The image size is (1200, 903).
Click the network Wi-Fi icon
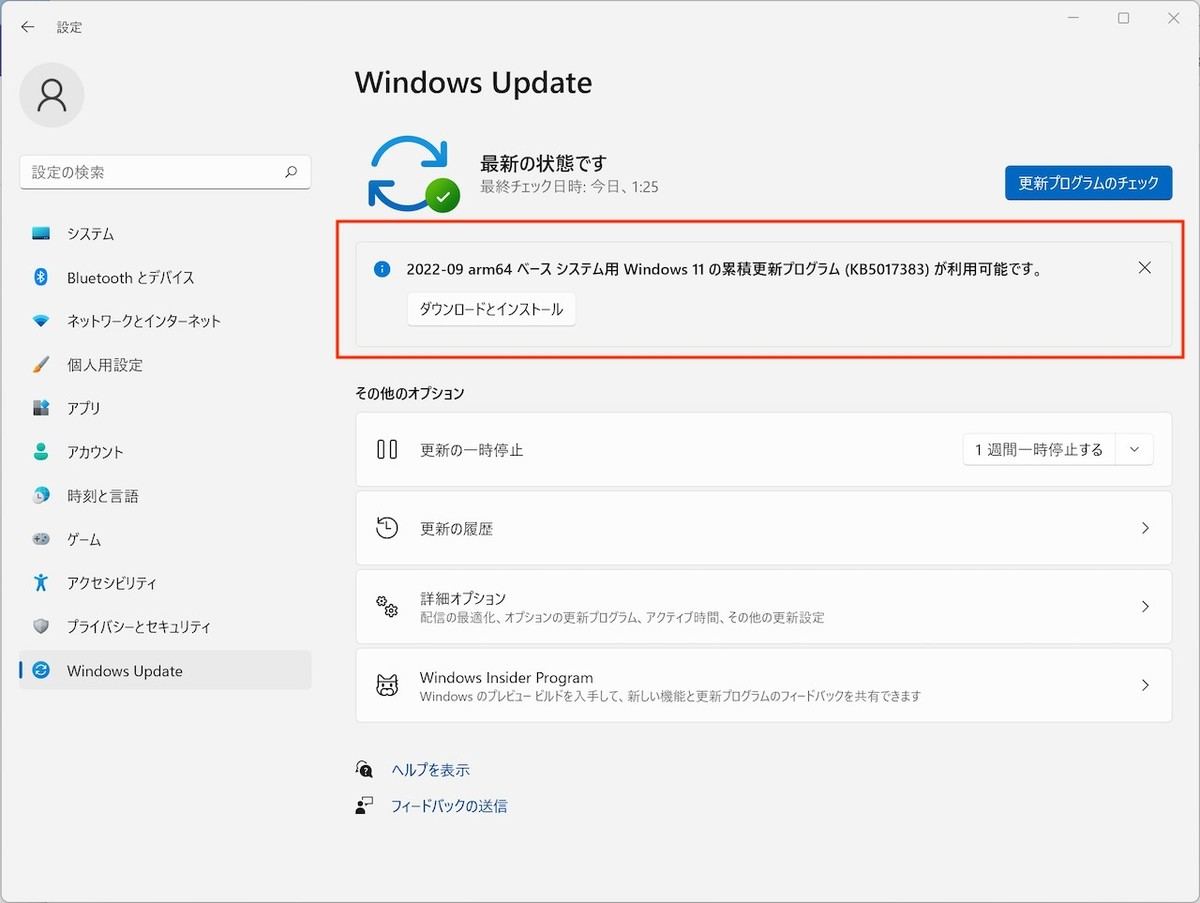41,321
